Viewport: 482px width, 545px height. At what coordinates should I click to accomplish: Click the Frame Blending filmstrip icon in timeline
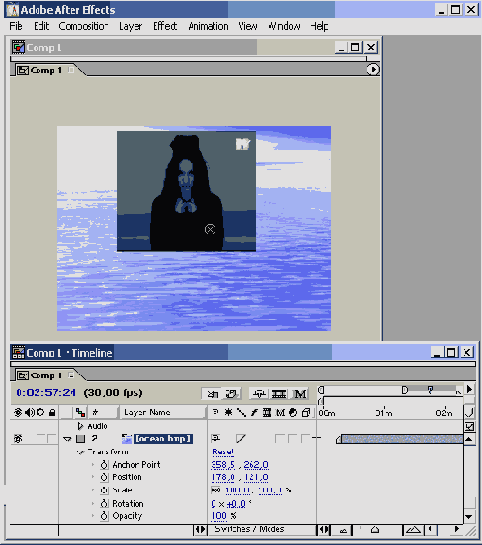pyautogui.click(x=279, y=394)
